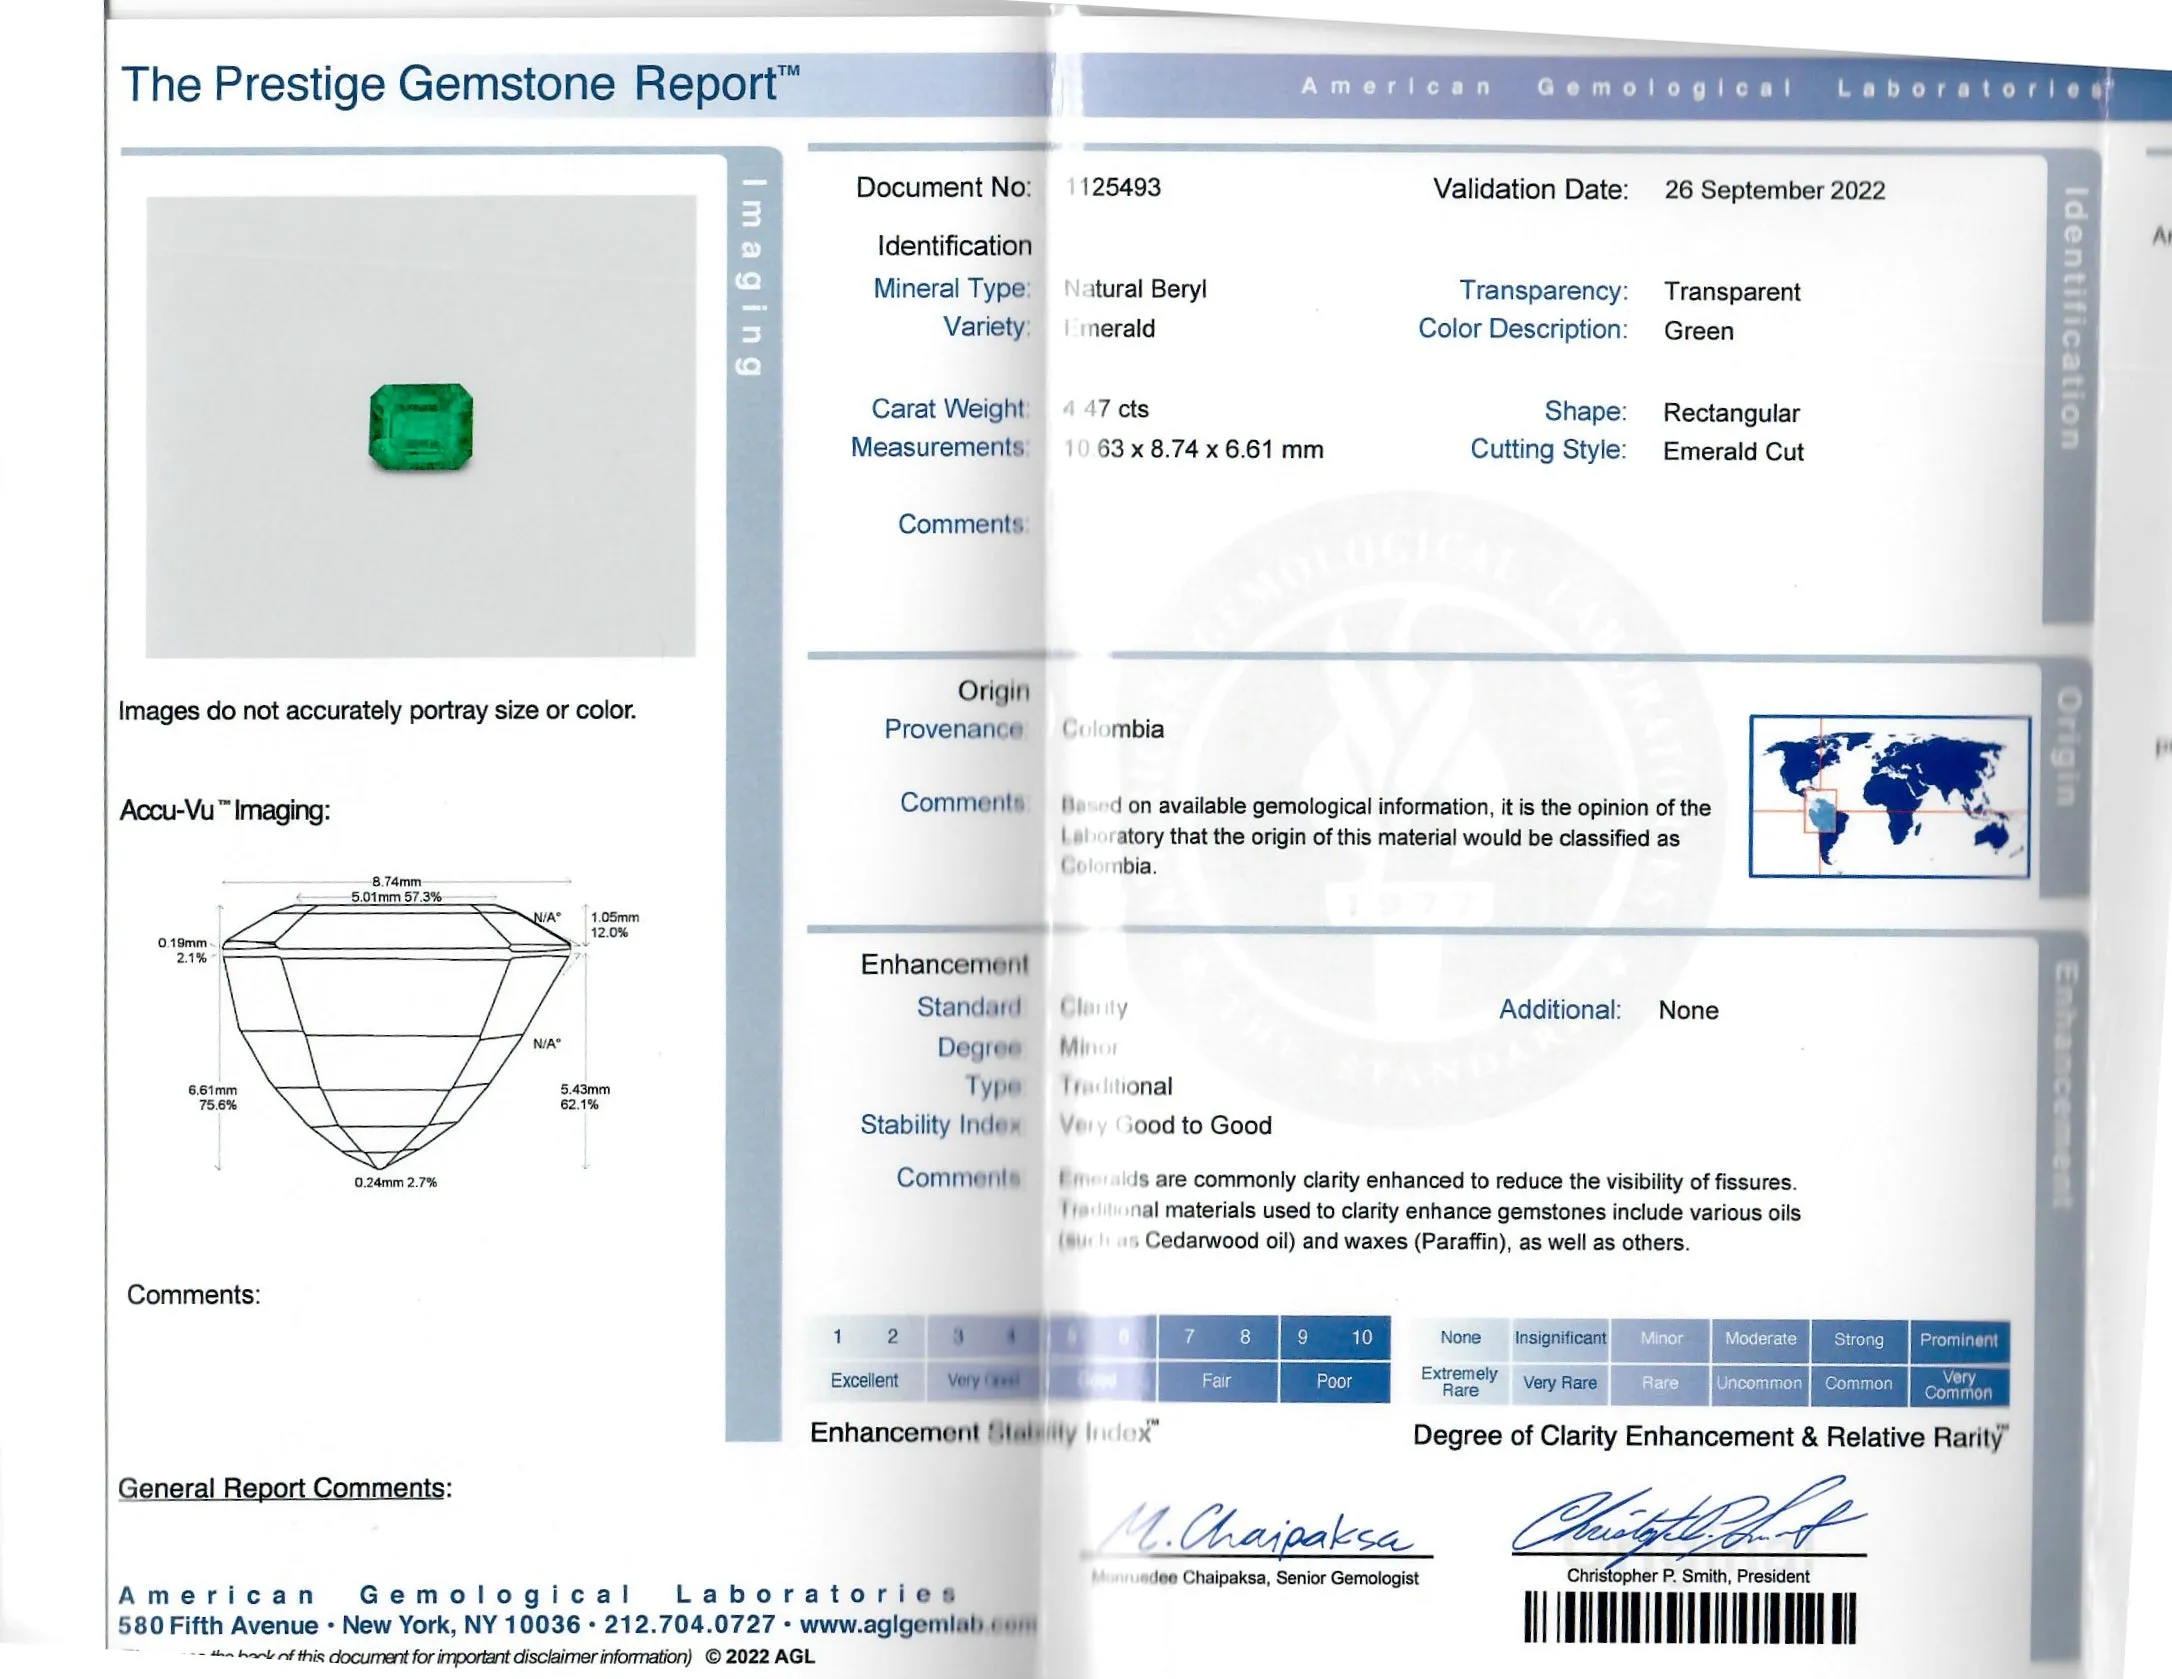
Task: Click the Christopher P. Smith signature
Action: tap(1688, 1518)
